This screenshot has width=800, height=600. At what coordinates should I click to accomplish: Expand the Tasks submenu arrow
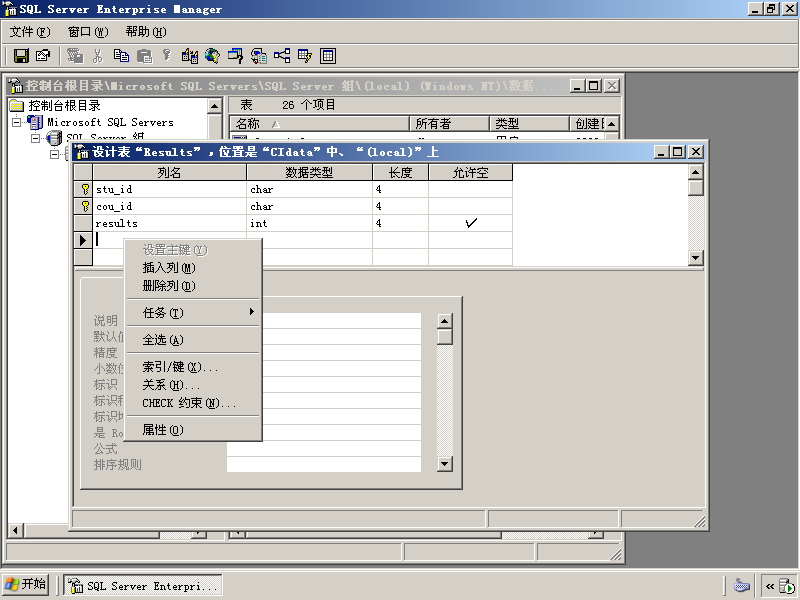[x=252, y=311]
